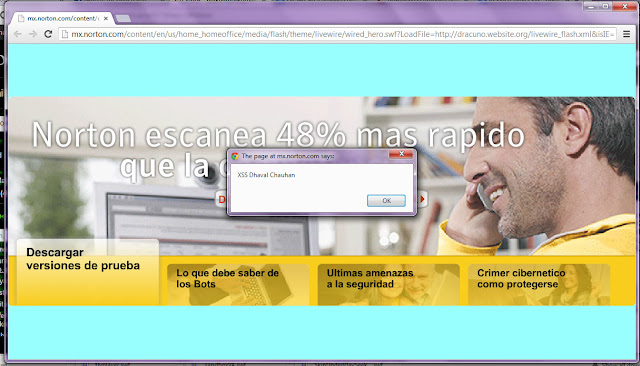Reload the page
640x366 pixels.
tap(48, 34)
